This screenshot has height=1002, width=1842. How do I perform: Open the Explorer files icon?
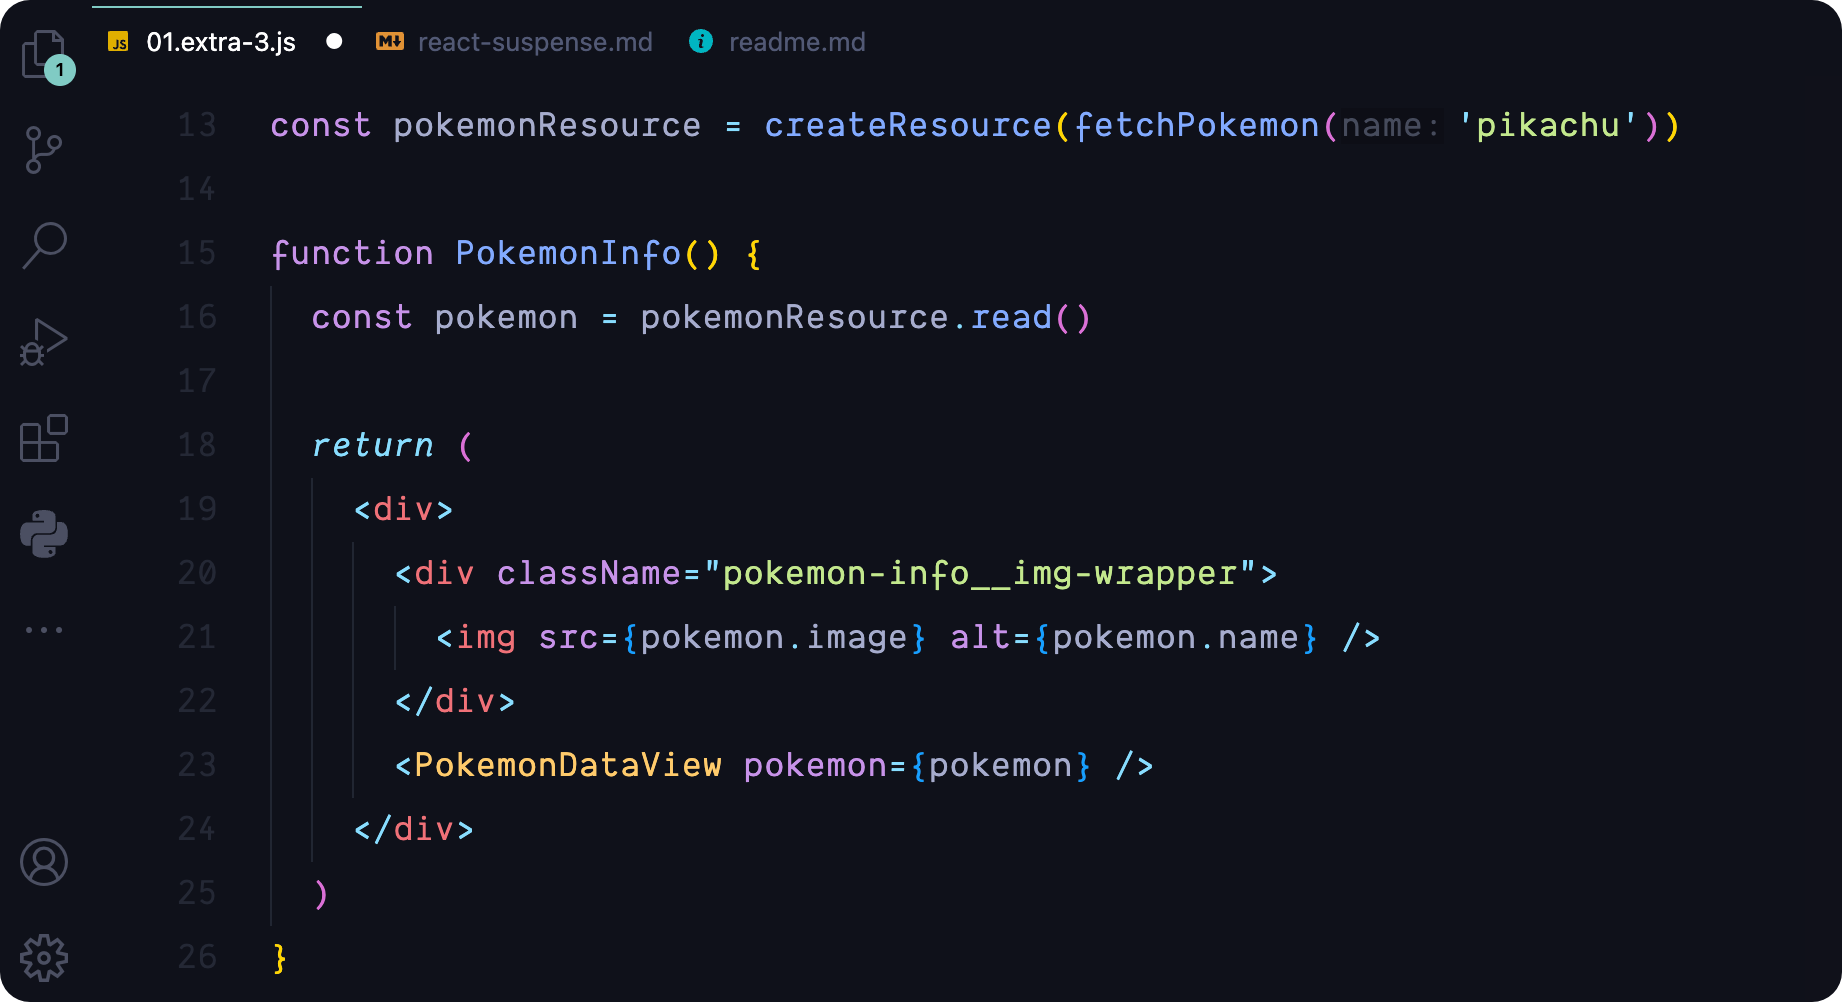click(44, 54)
